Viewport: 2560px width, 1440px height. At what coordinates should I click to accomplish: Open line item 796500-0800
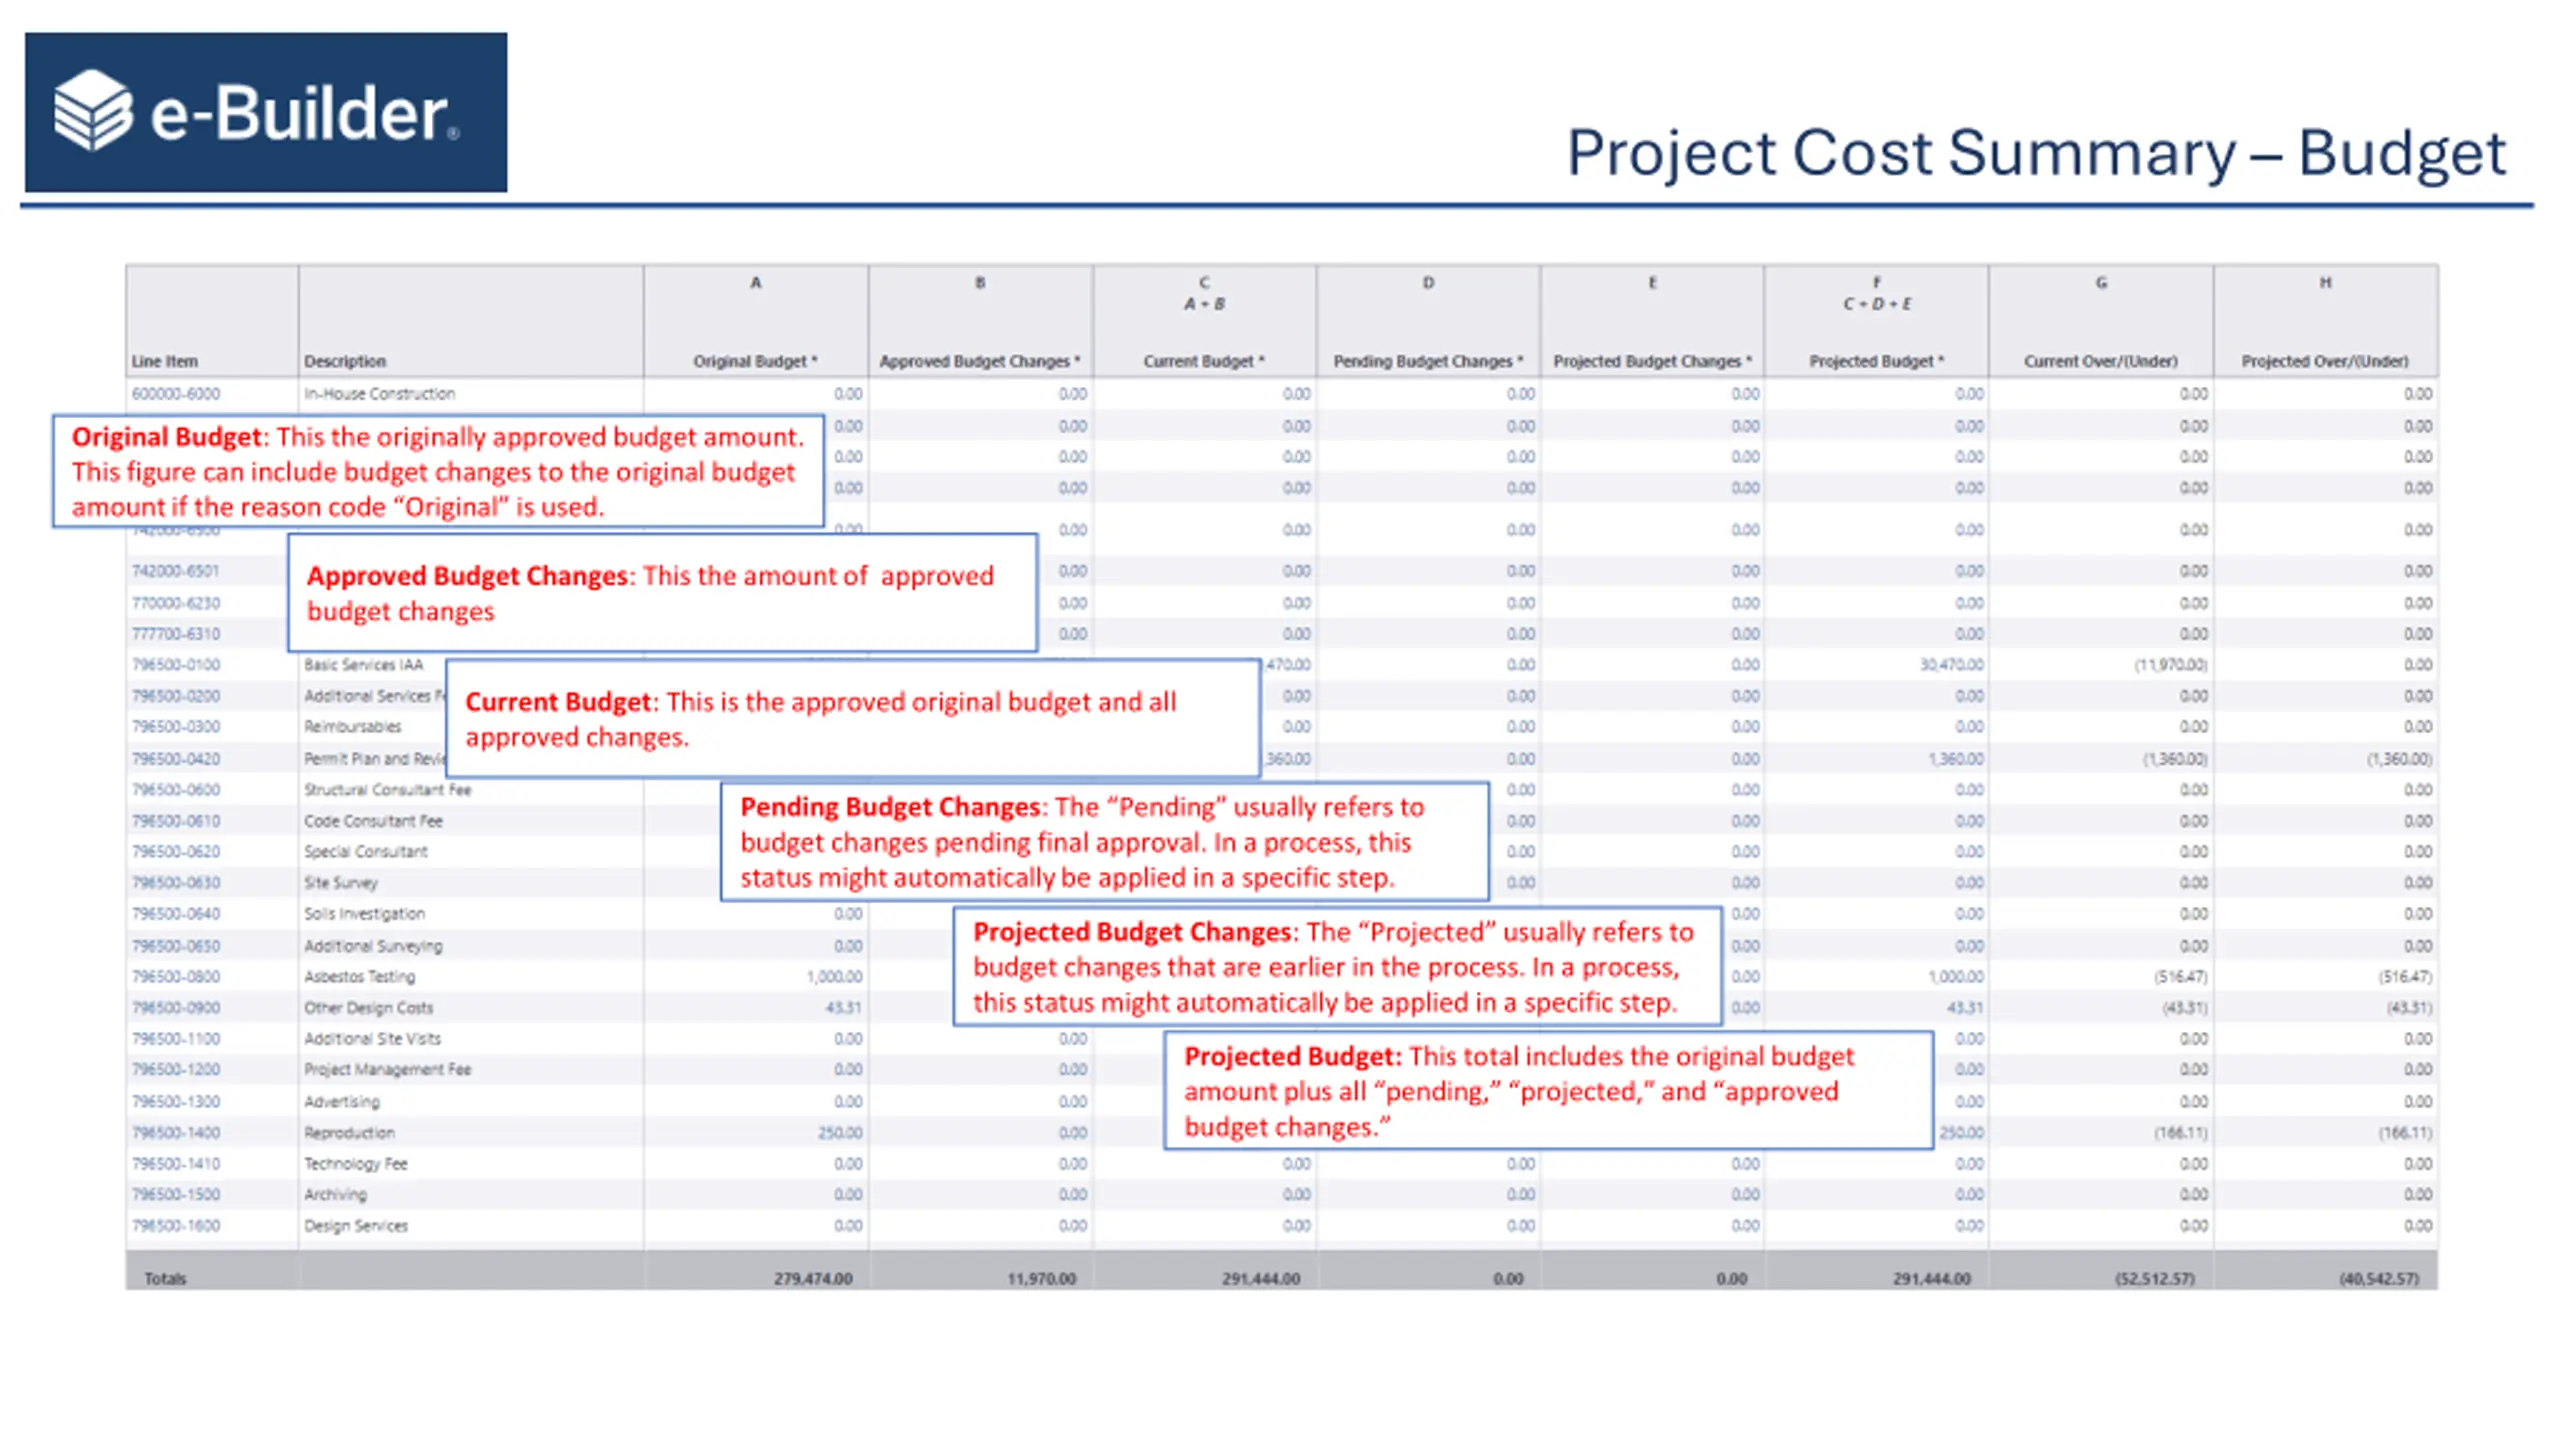(x=176, y=977)
